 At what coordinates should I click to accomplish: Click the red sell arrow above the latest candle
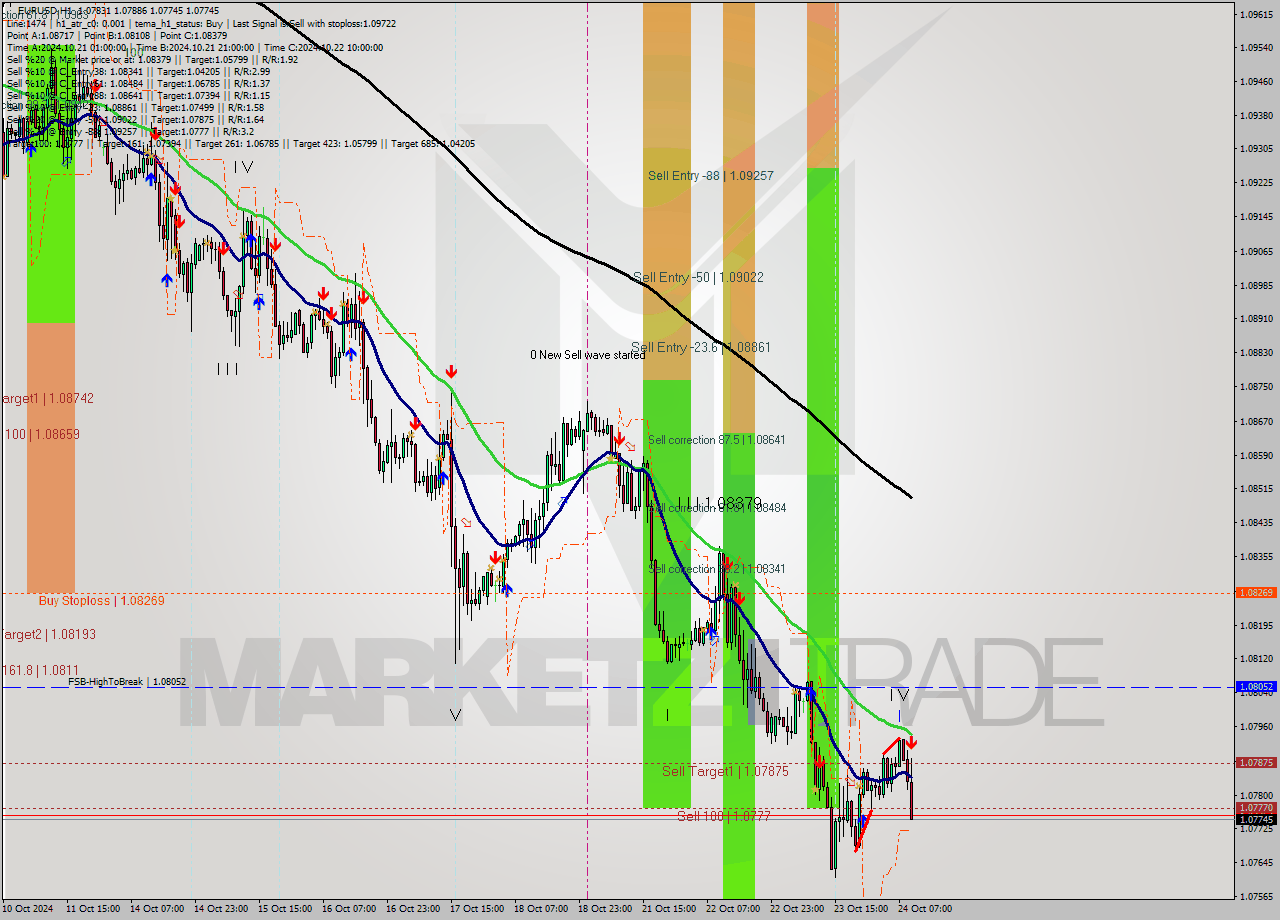[911, 742]
